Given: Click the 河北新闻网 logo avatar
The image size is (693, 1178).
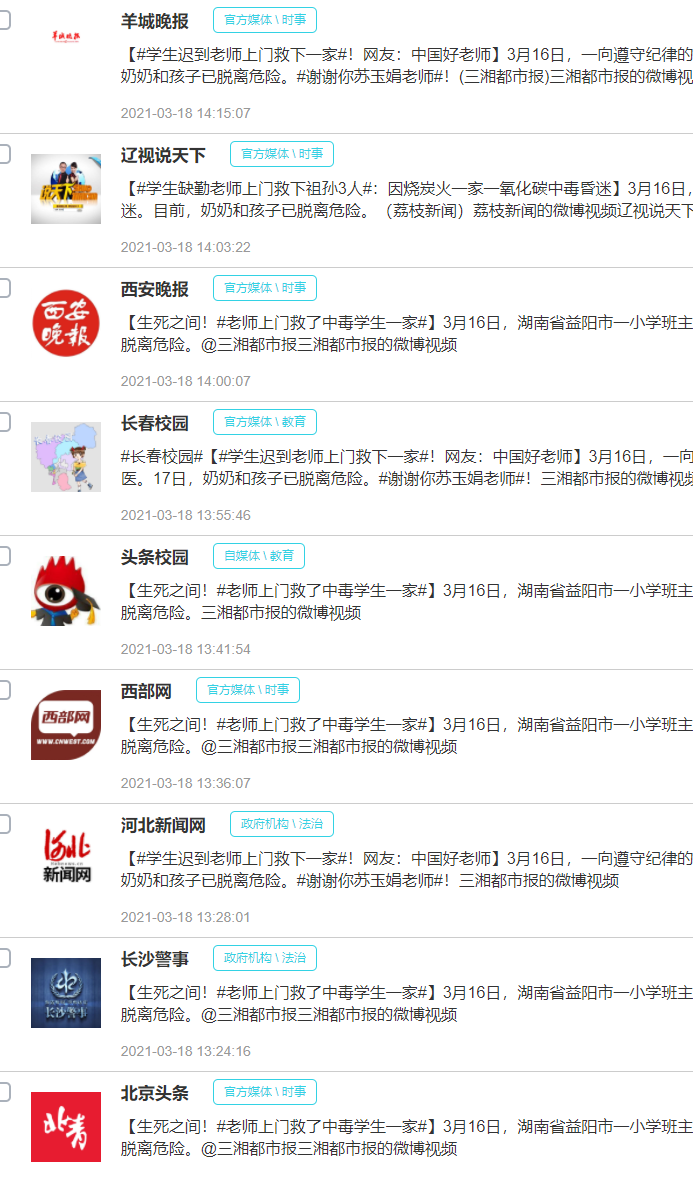Looking at the screenshot, I should [x=66, y=859].
